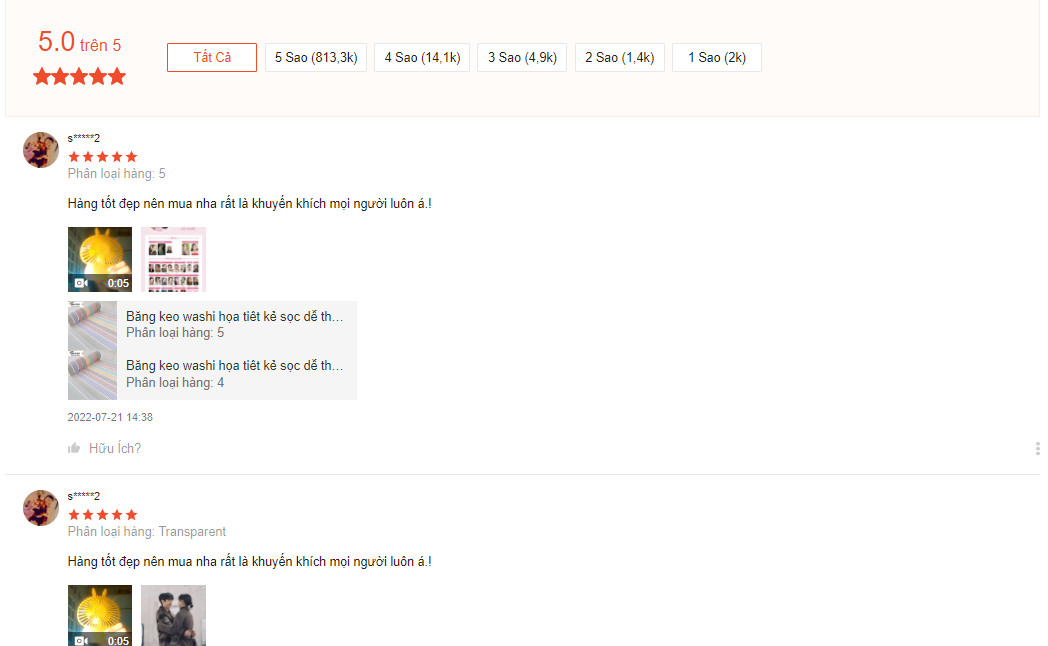This screenshot has width=1048, height=646.
Task: Filter reviews by 5 Sao (813,3k)
Action: pyautogui.click(x=316, y=58)
